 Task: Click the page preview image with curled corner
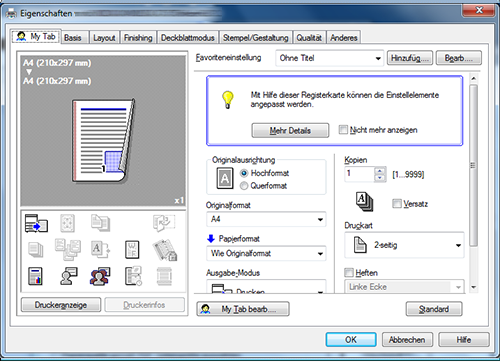103,141
